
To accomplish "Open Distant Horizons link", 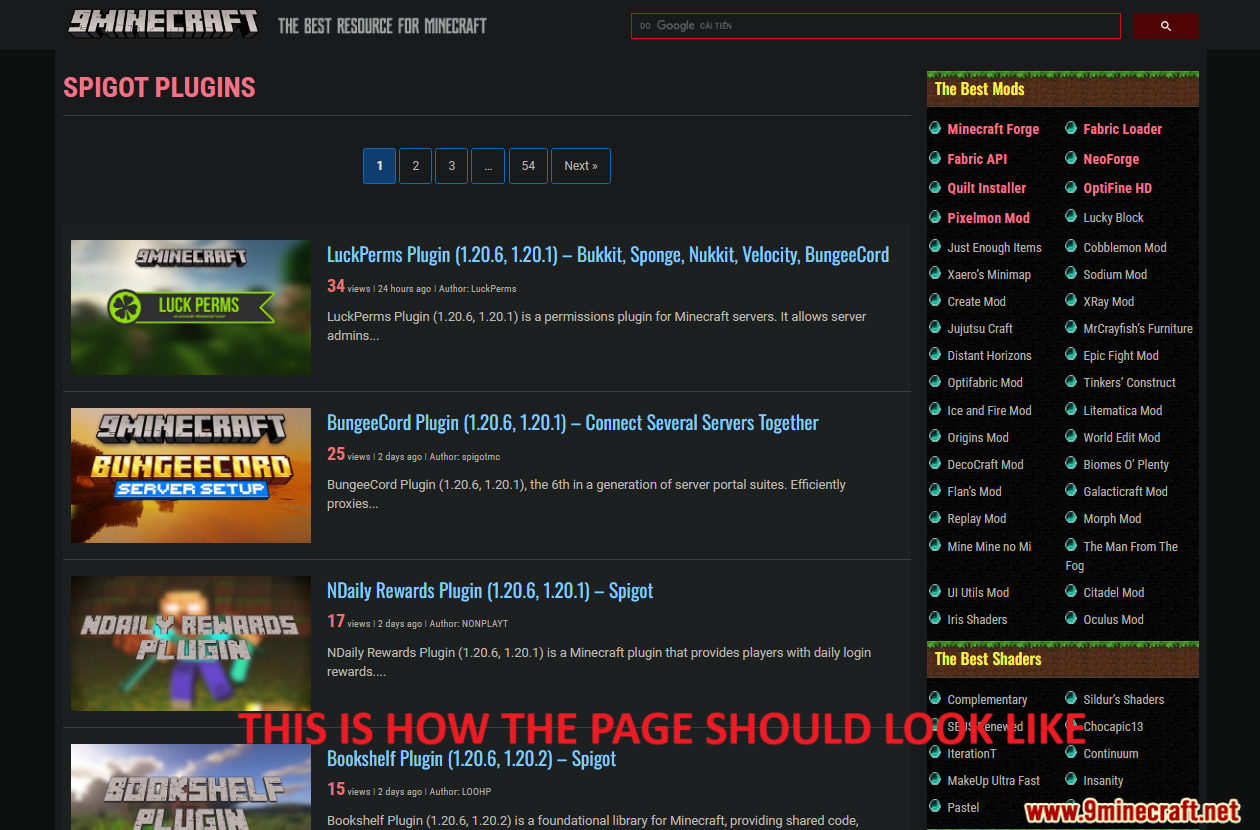I will pyautogui.click(x=989, y=356).
